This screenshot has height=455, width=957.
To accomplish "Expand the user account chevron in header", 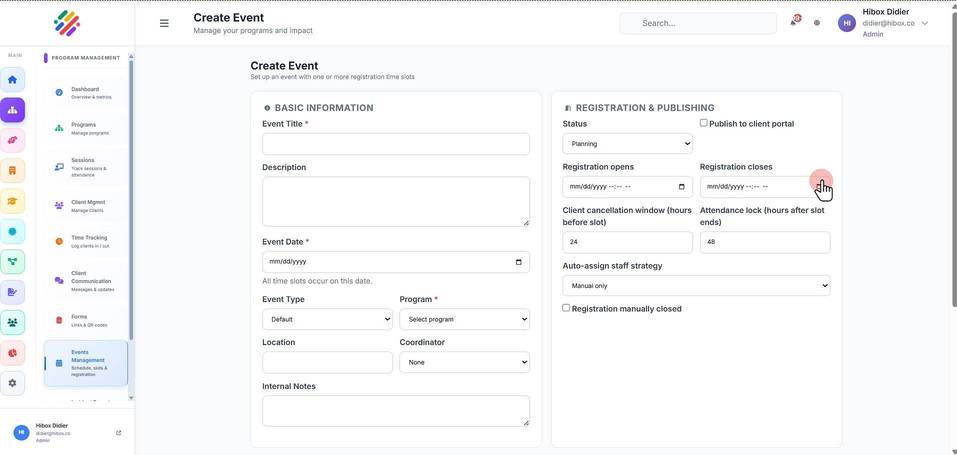I will point(925,23).
